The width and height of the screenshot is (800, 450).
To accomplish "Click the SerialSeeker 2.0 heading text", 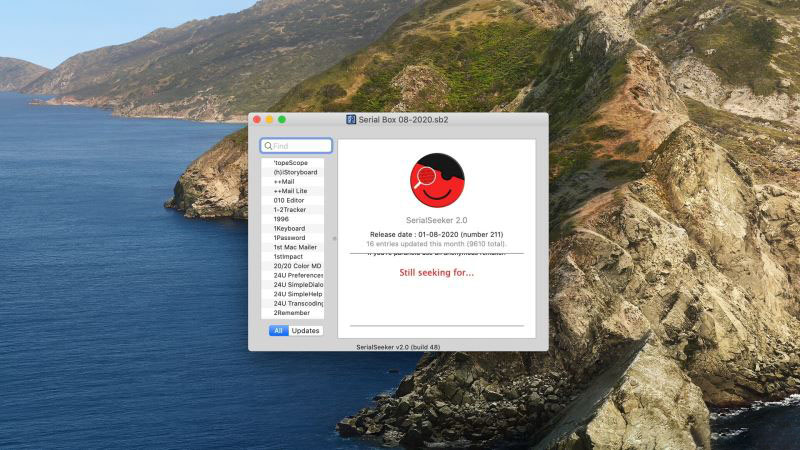I will tap(437, 220).
